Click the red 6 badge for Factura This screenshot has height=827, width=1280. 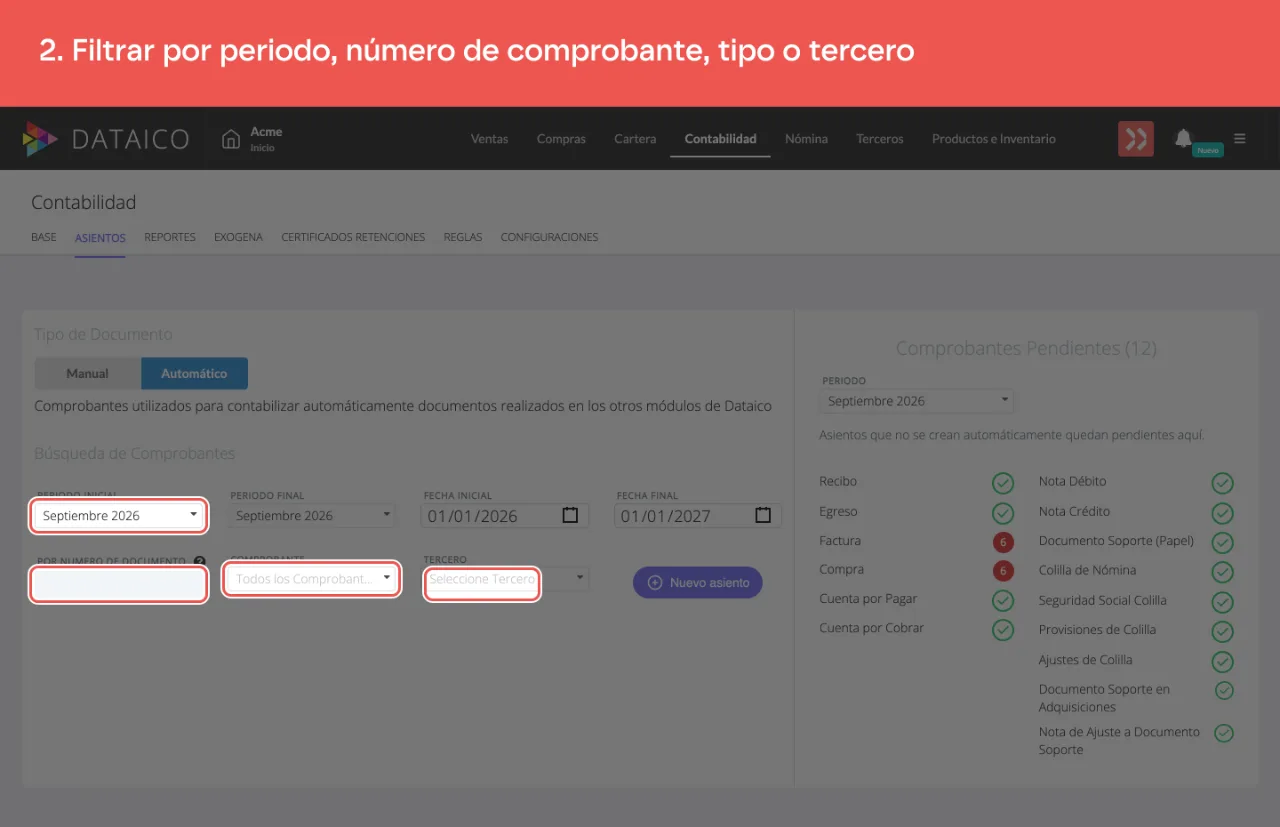pyautogui.click(x=1003, y=542)
